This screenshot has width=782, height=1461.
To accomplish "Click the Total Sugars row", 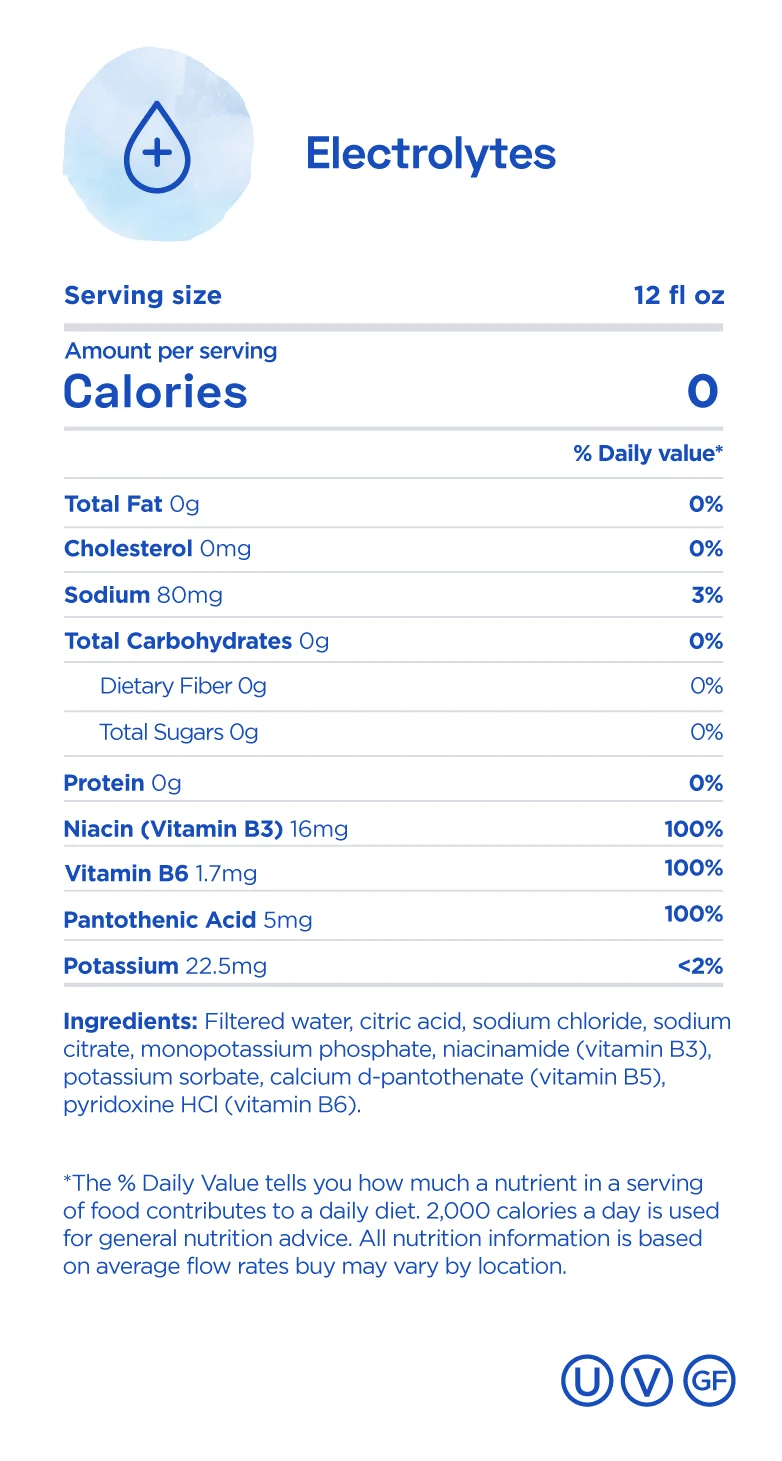I will tap(179, 732).
